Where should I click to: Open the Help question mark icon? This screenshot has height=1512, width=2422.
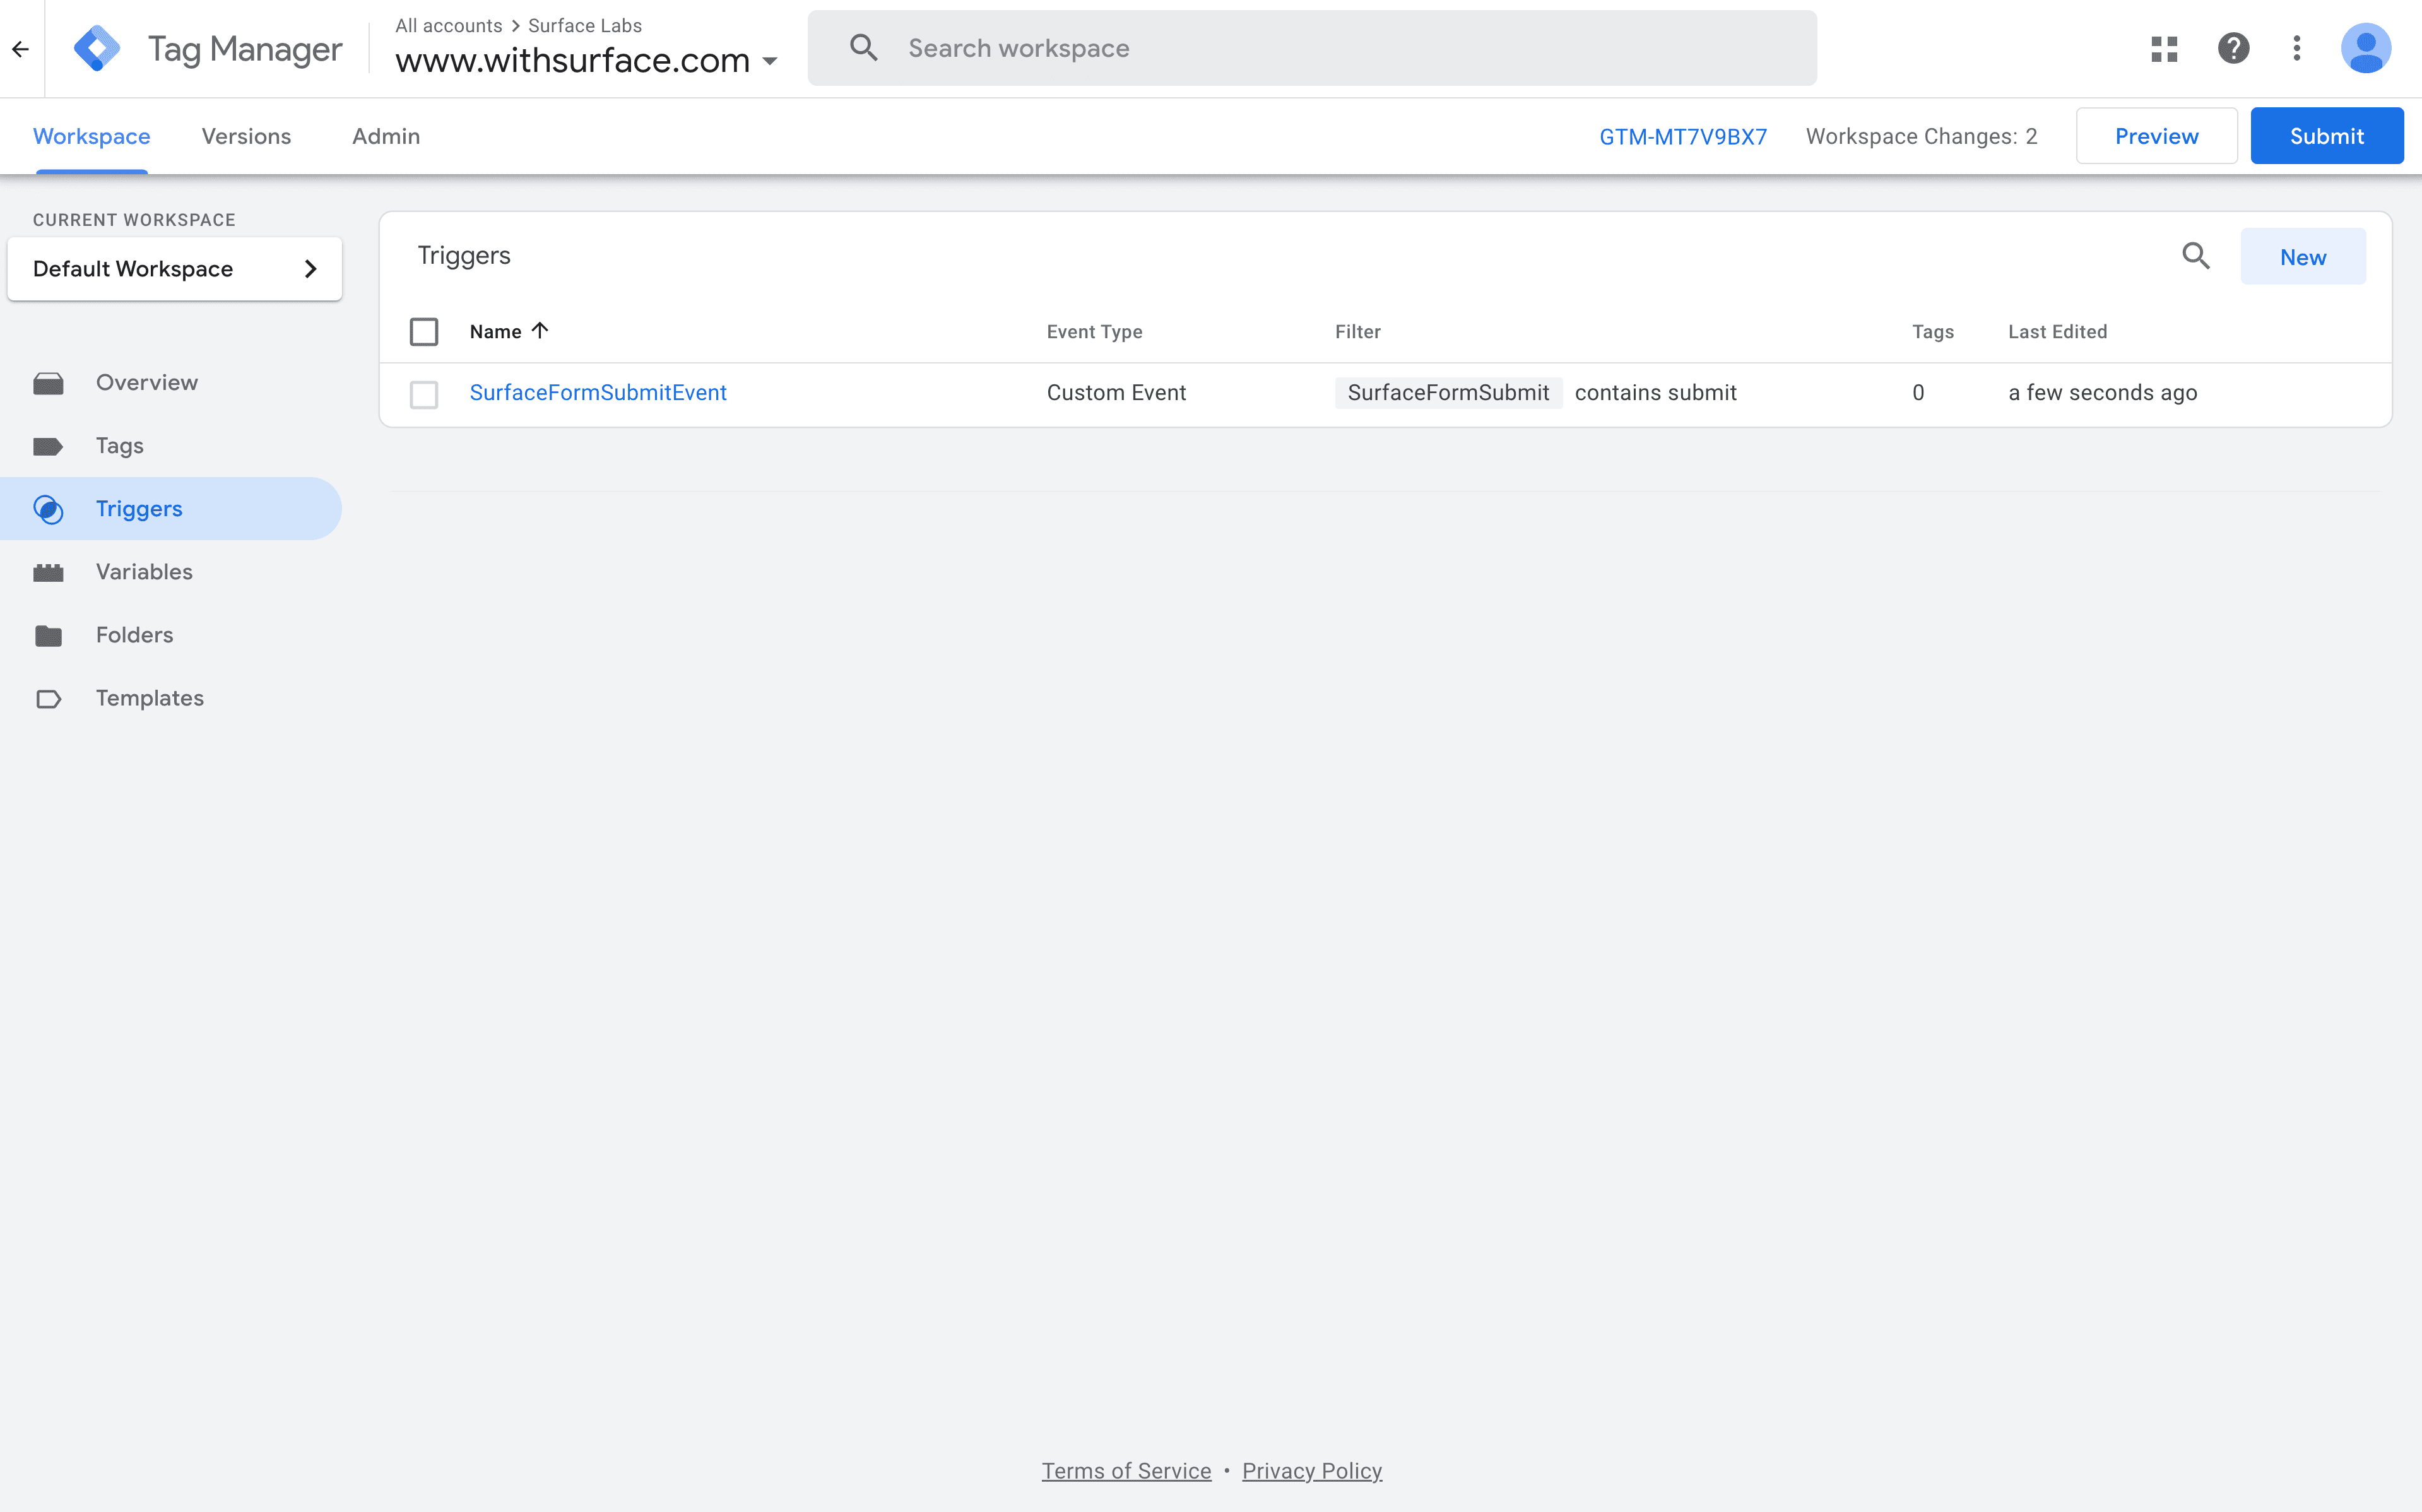tap(2233, 48)
